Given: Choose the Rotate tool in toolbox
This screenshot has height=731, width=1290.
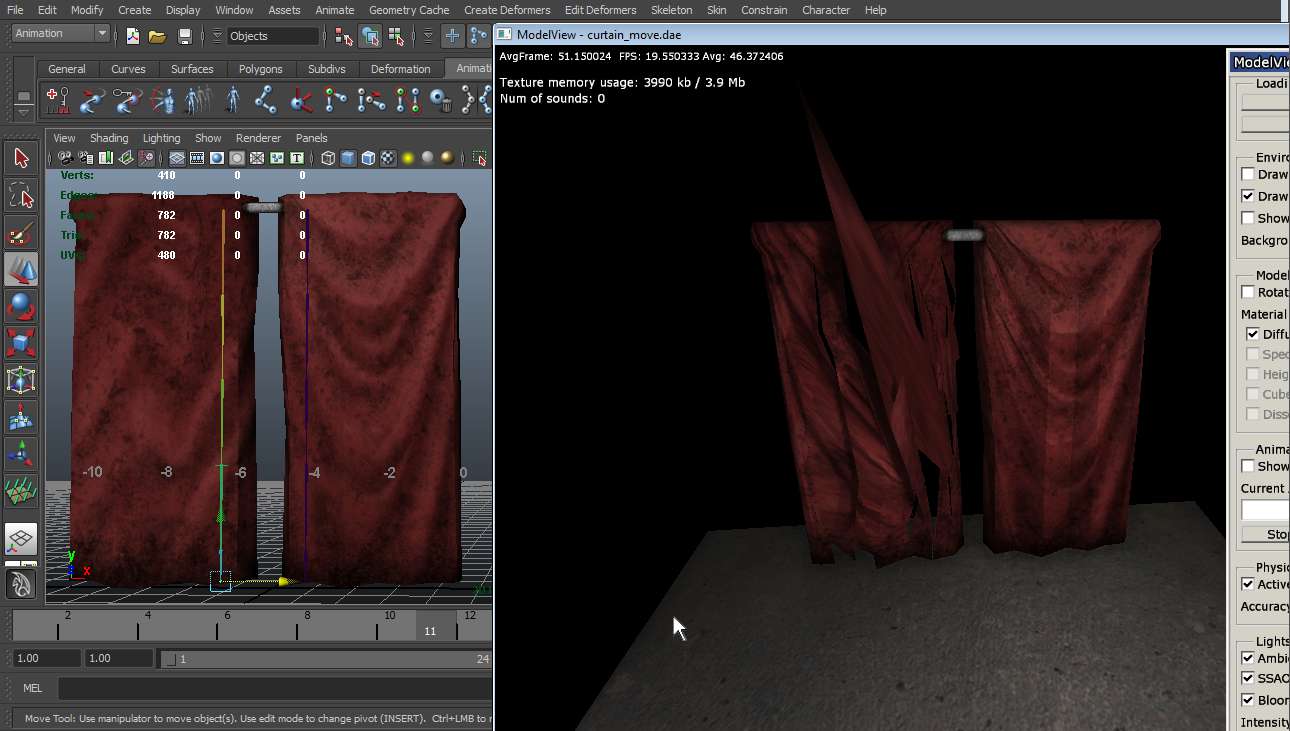Looking at the screenshot, I should 21,305.
